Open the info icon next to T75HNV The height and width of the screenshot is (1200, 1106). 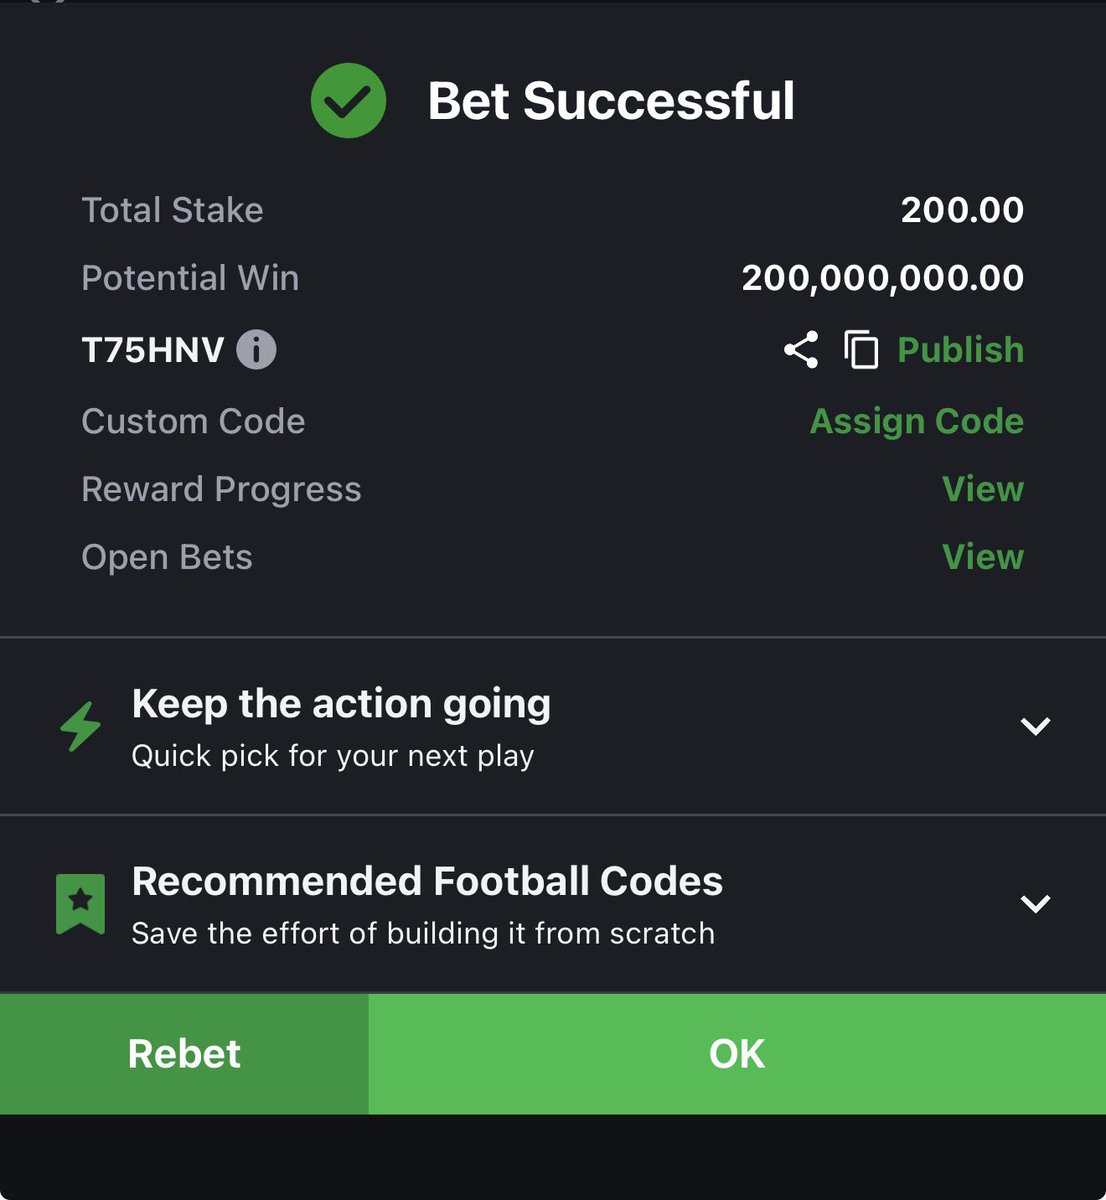[256, 350]
